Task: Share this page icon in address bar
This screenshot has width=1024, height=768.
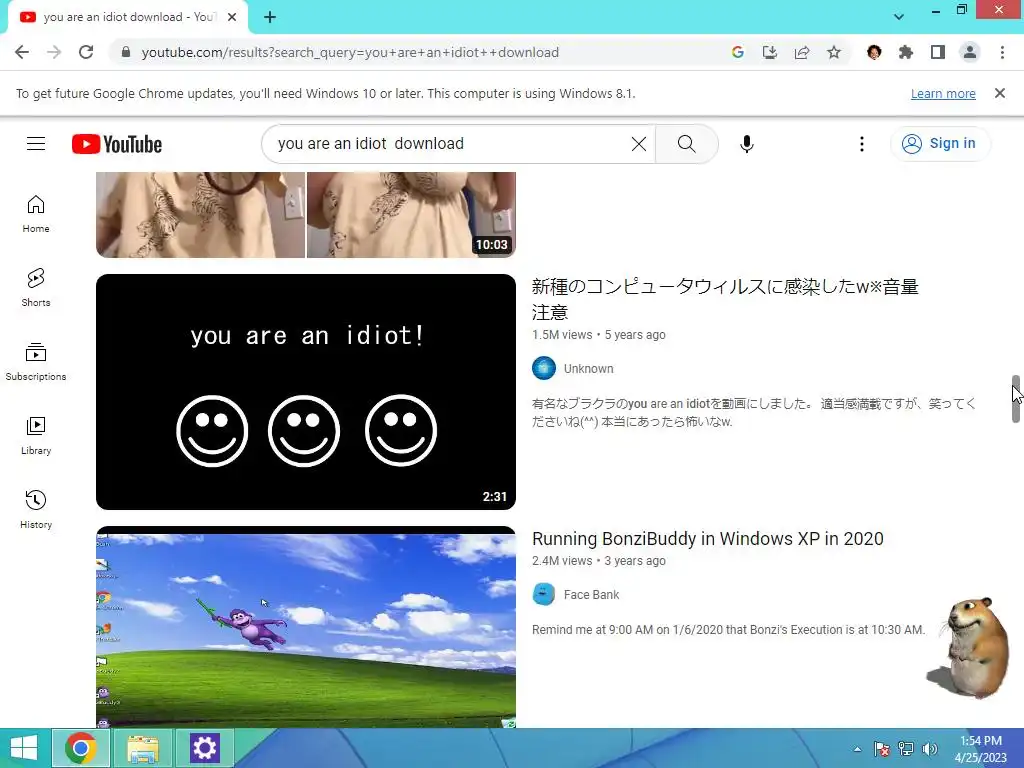Action: point(802,52)
